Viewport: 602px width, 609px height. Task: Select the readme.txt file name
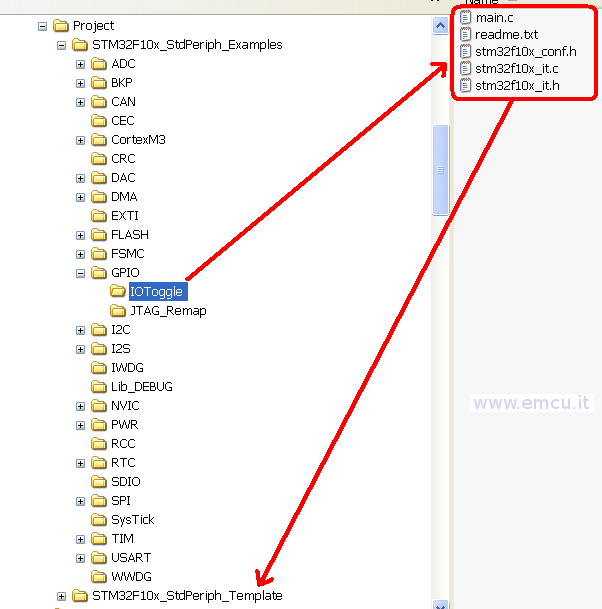point(506,35)
